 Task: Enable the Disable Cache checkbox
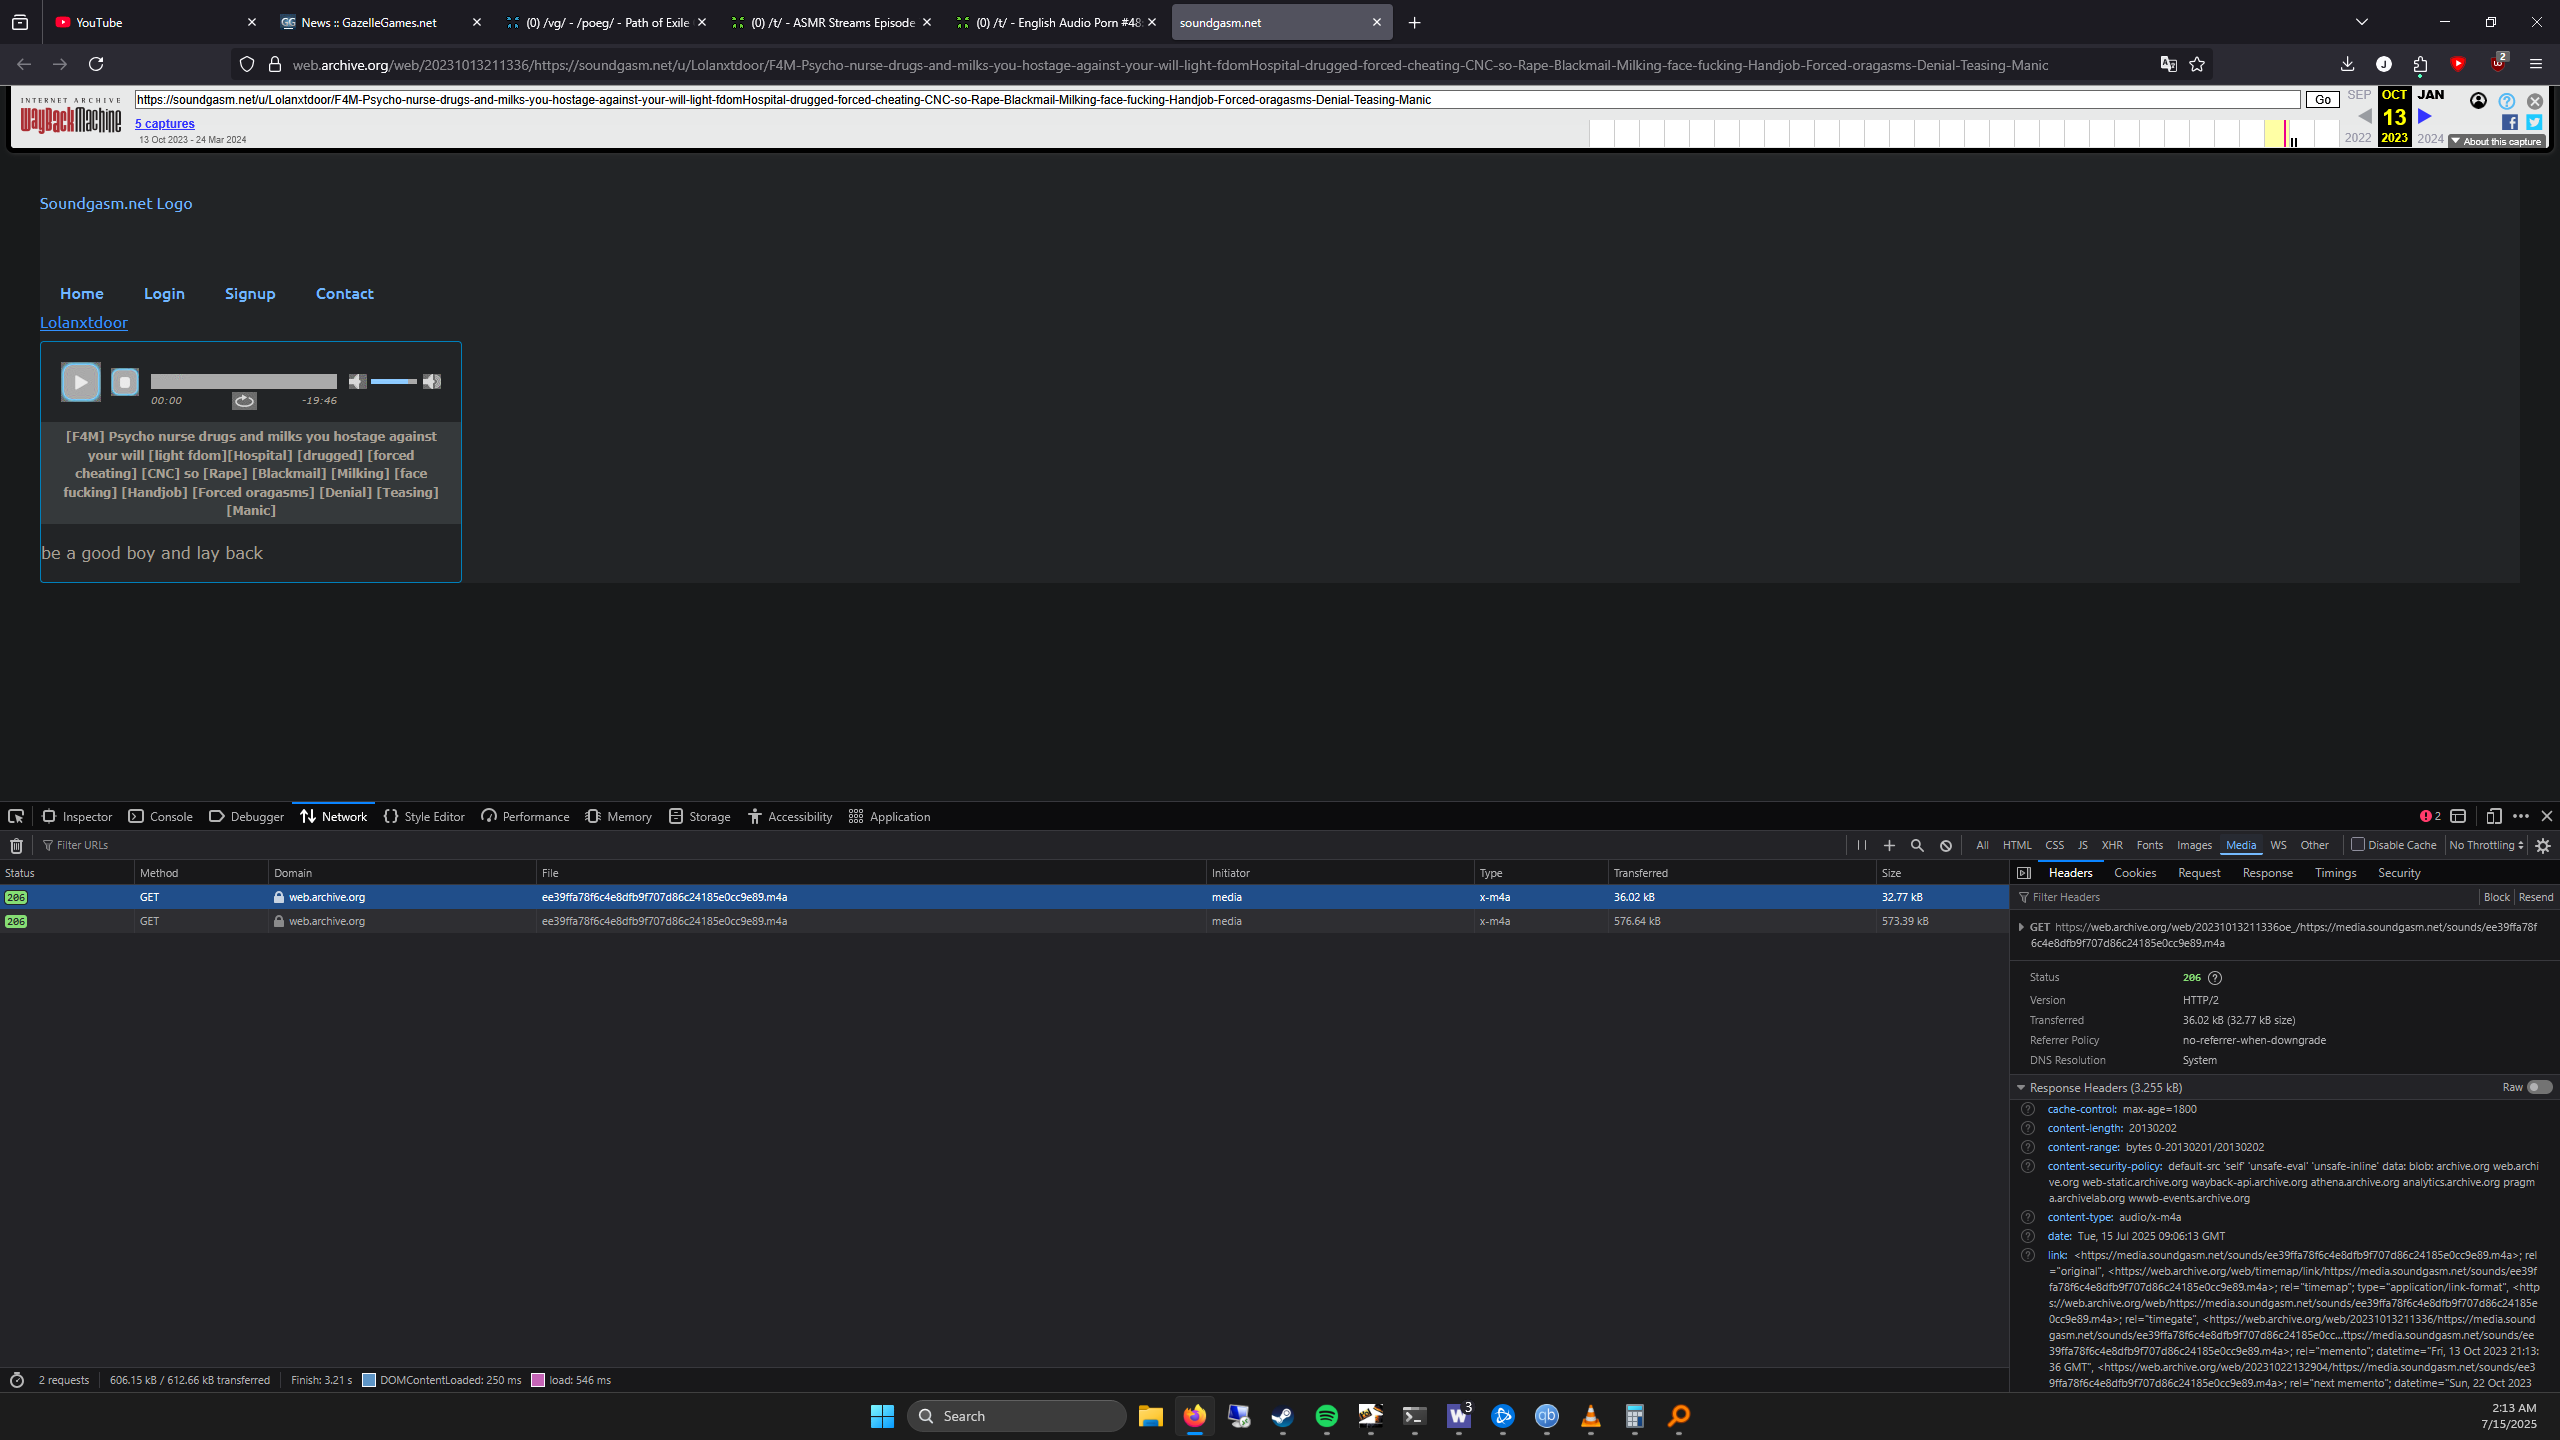pyautogui.click(x=2357, y=844)
